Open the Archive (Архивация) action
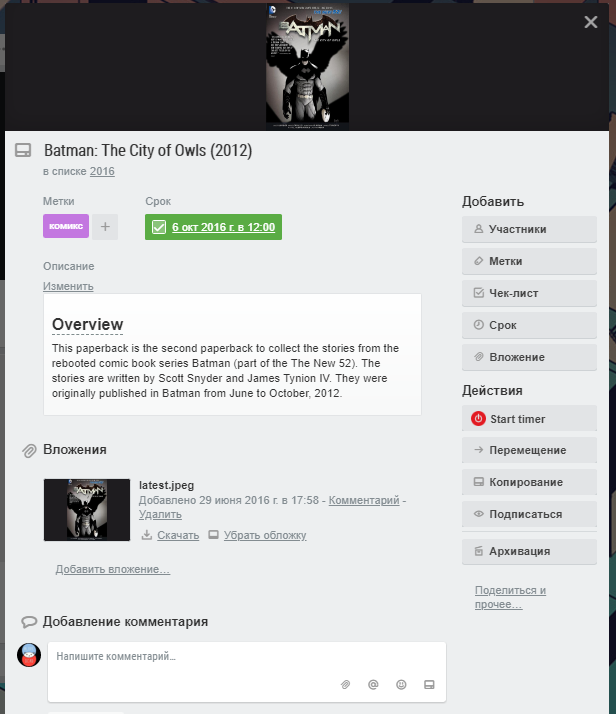This screenshot has width=616, height=714. (529, 551)
